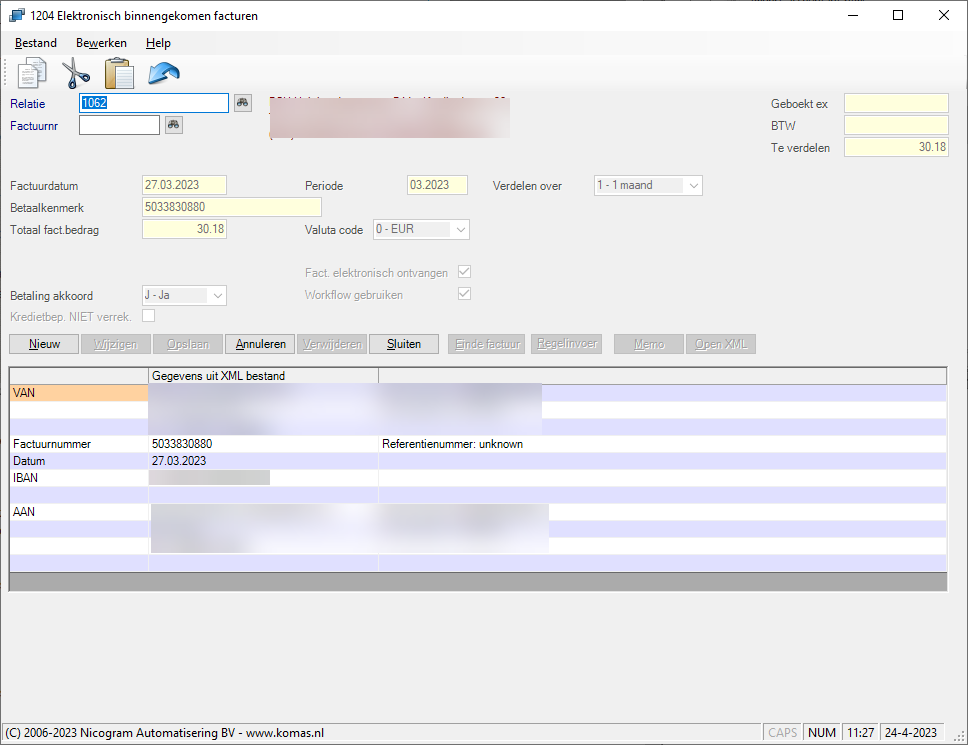Click the Wijzigen button
The image size is (968, 745).
[115, 344]
